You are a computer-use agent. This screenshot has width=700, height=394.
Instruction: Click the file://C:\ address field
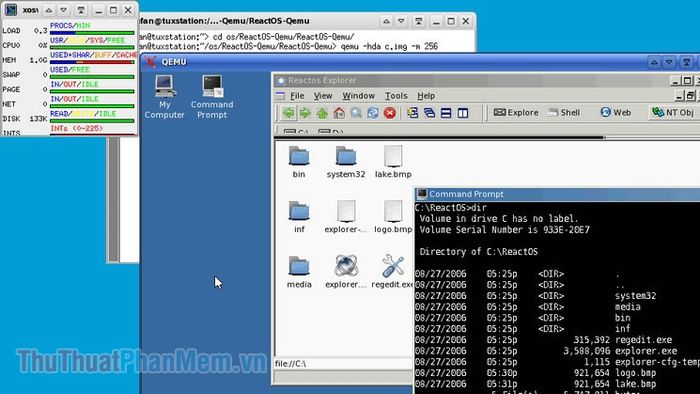coord(344,364)
